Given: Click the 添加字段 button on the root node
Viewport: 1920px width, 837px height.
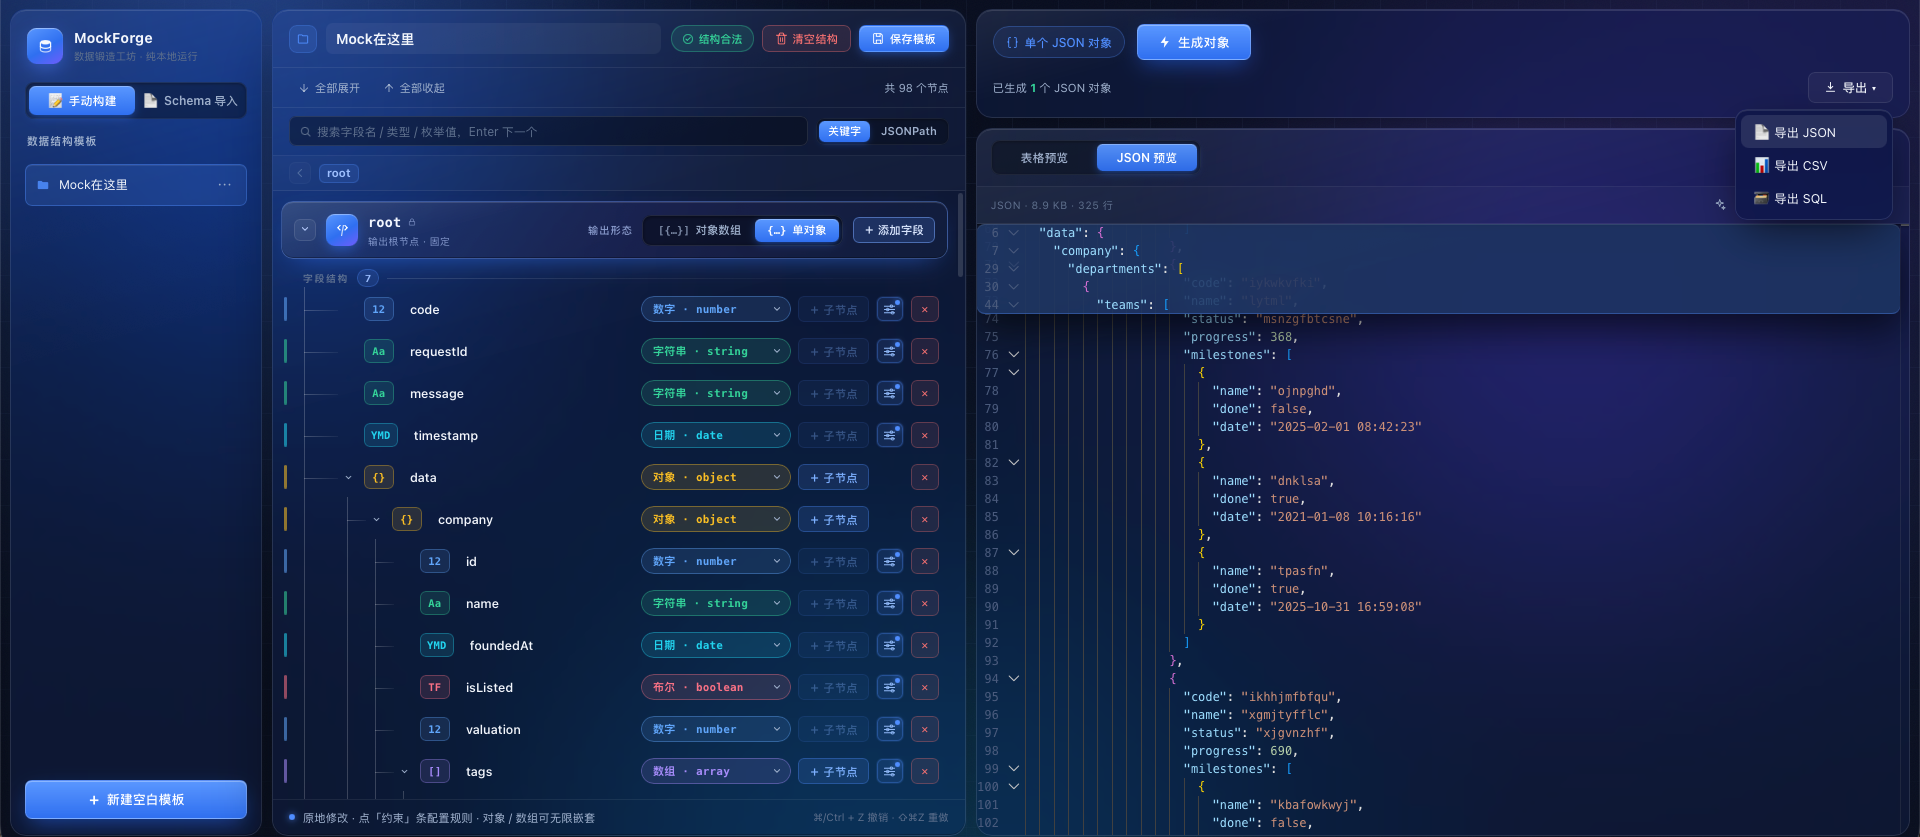Looking at the screenshot, I should [x=894, y=231].
